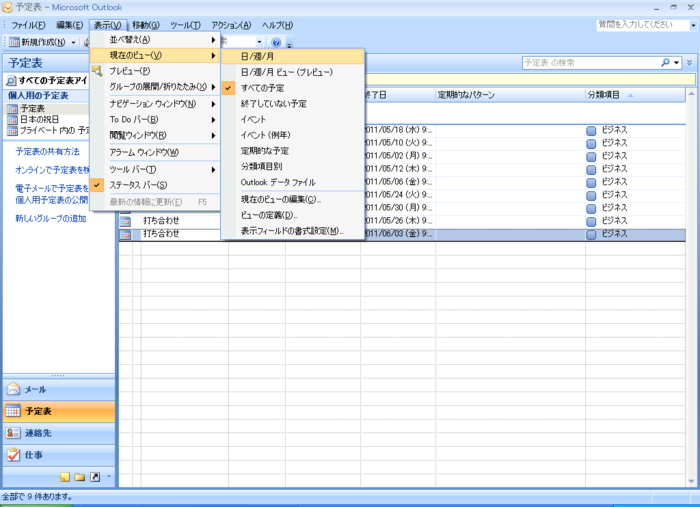Open the ツール menu
The width and height of the screenshot is (700, 507).
(x=185, y=25)
